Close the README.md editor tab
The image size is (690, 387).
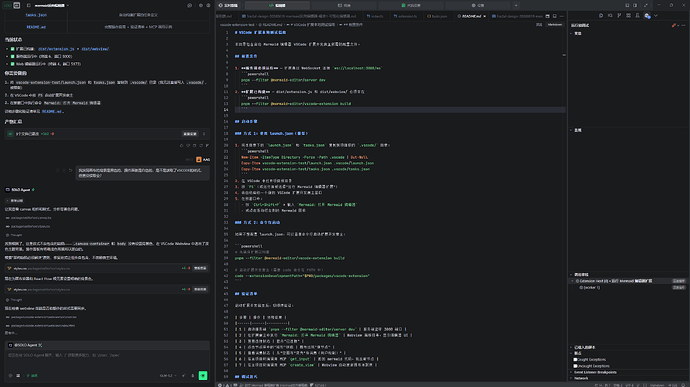pyautogui.click(x=484, y=16)
